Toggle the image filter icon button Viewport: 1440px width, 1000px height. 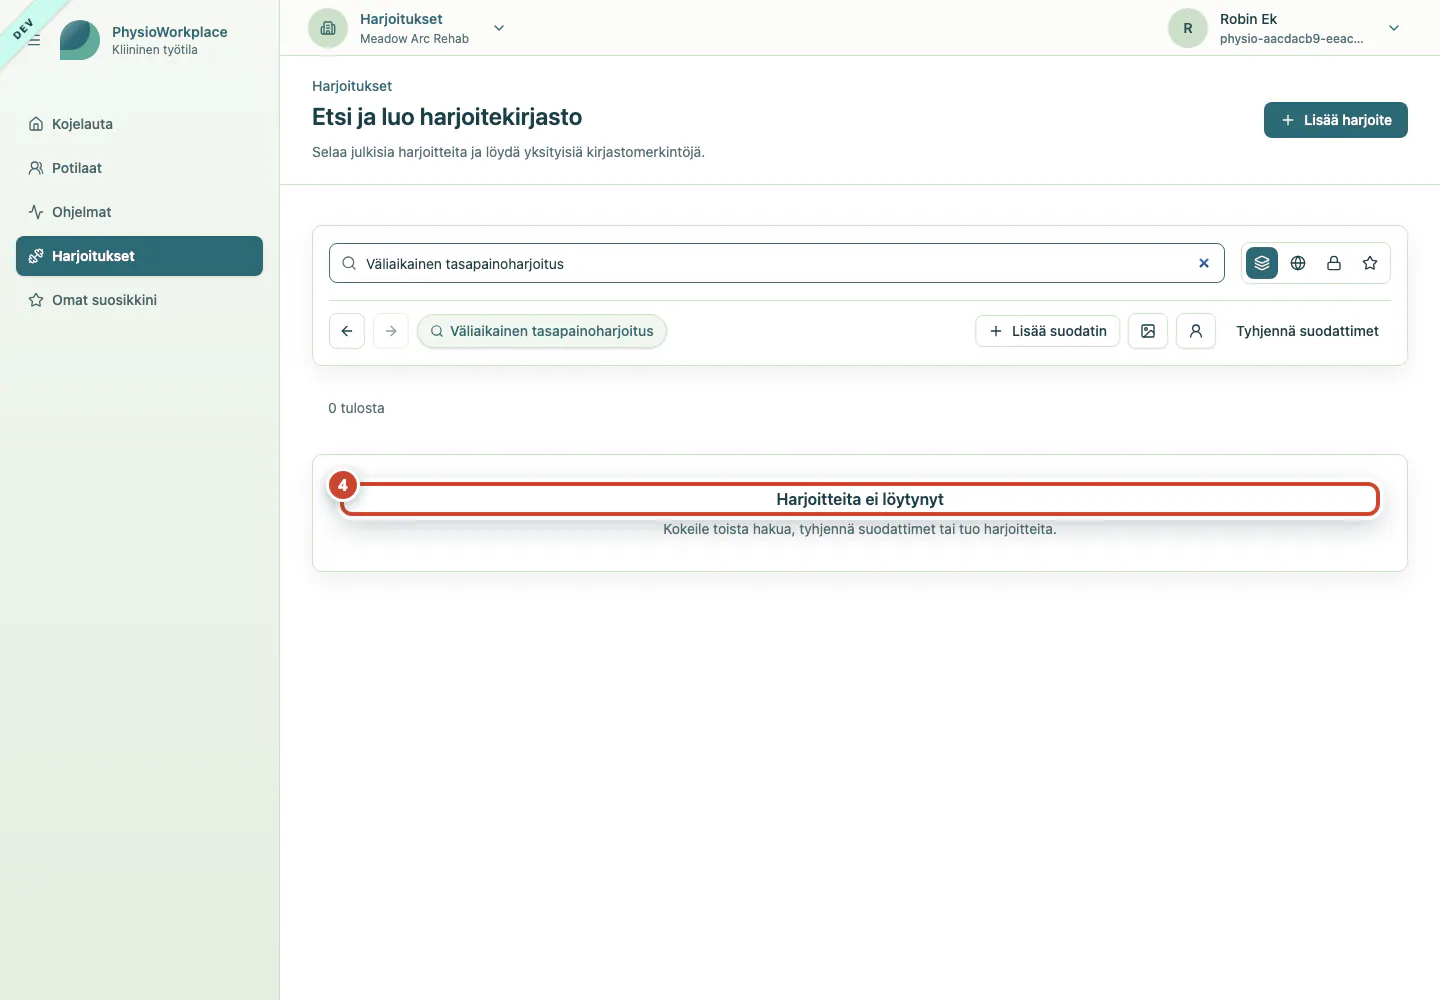coord(1148,331)
